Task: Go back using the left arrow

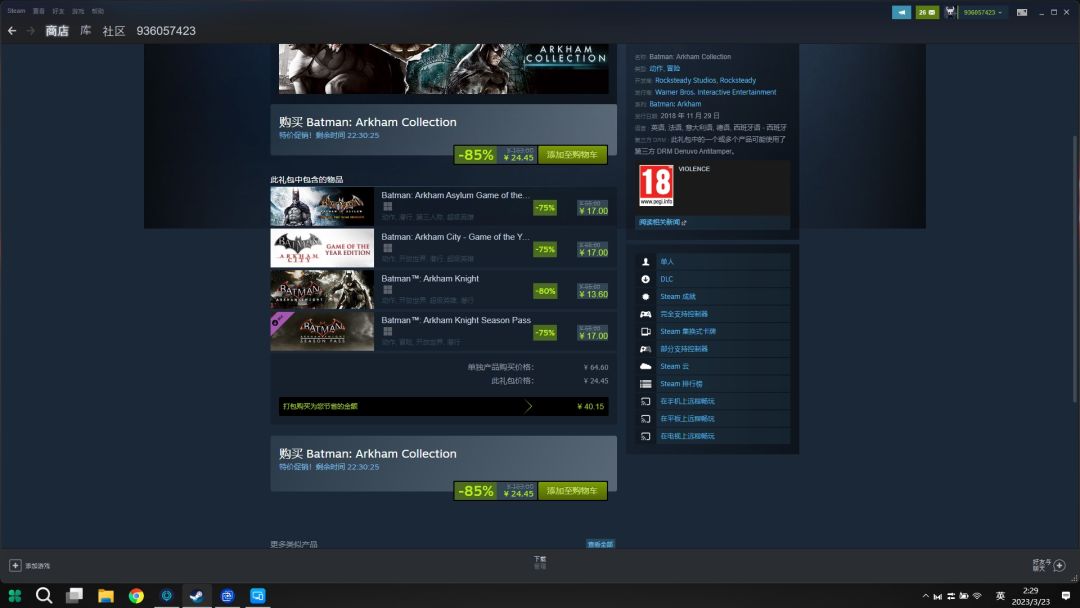Action: tap(12, 31)
